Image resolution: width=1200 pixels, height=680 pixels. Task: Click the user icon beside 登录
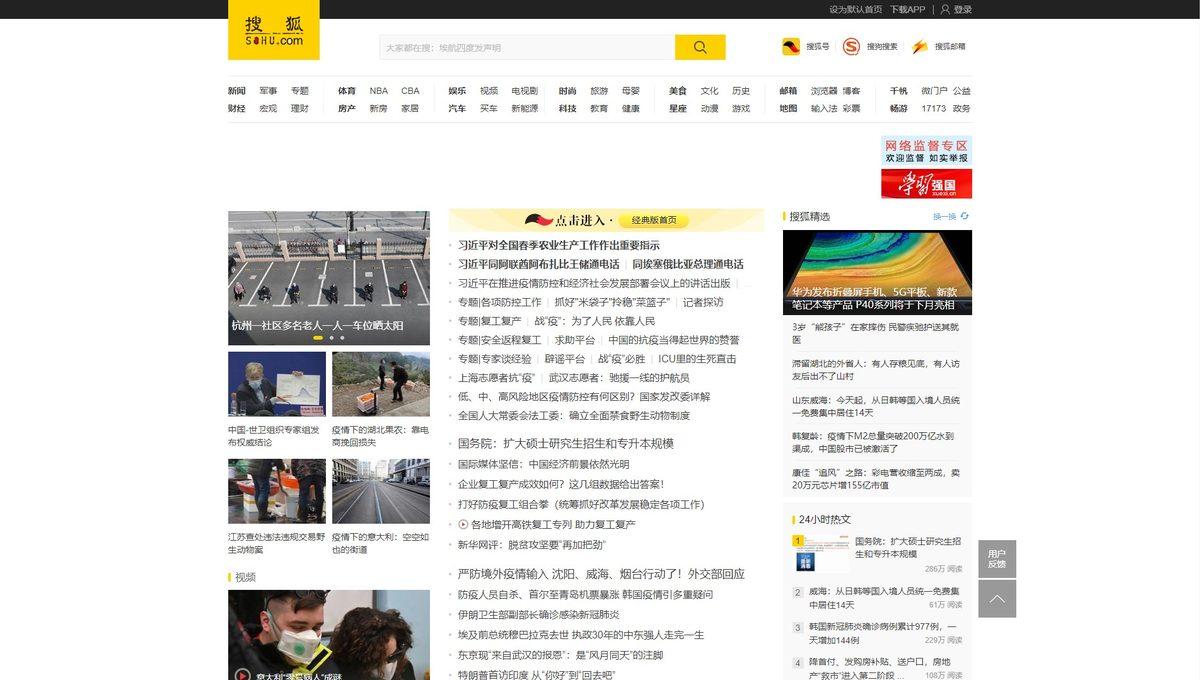tap(945, 9)
